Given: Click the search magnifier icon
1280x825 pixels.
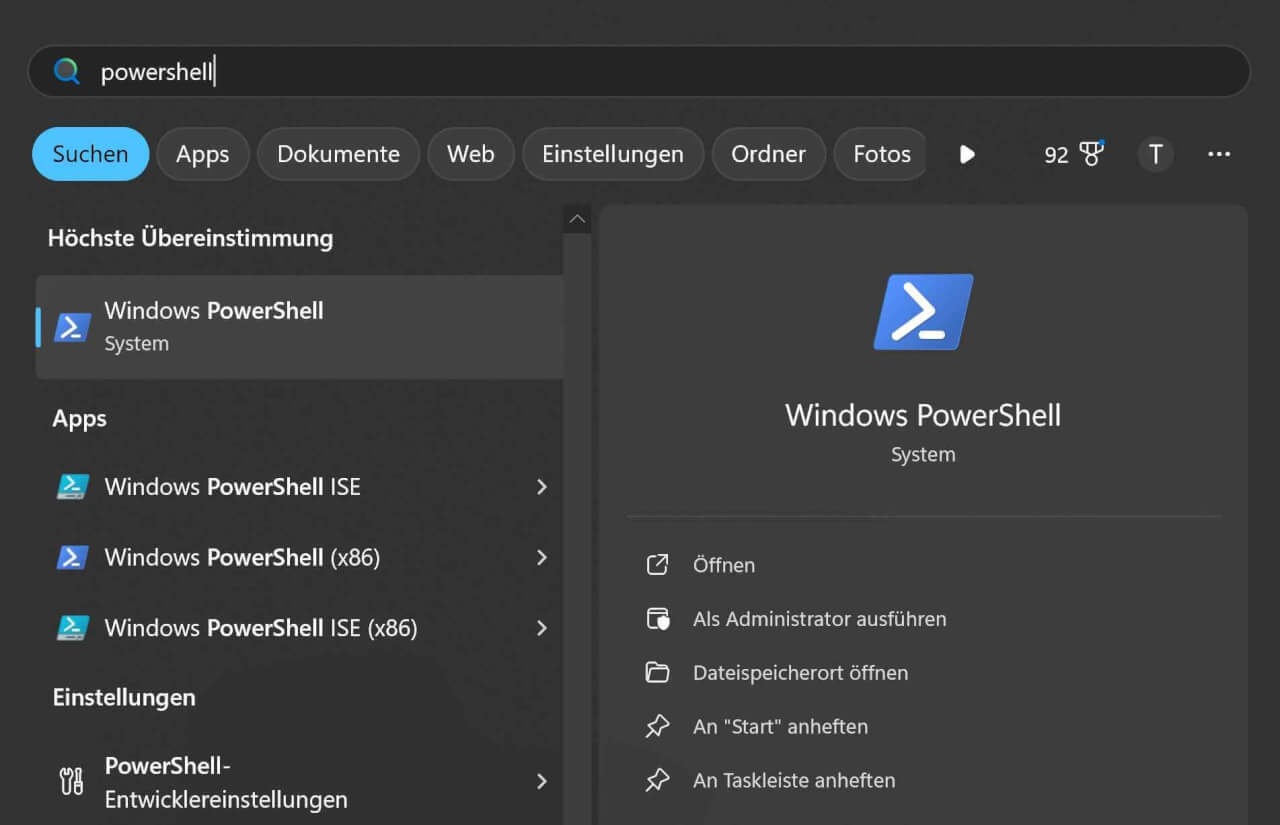Looking at the screenshot, I should pyautogui.click(x=66, y=71).
